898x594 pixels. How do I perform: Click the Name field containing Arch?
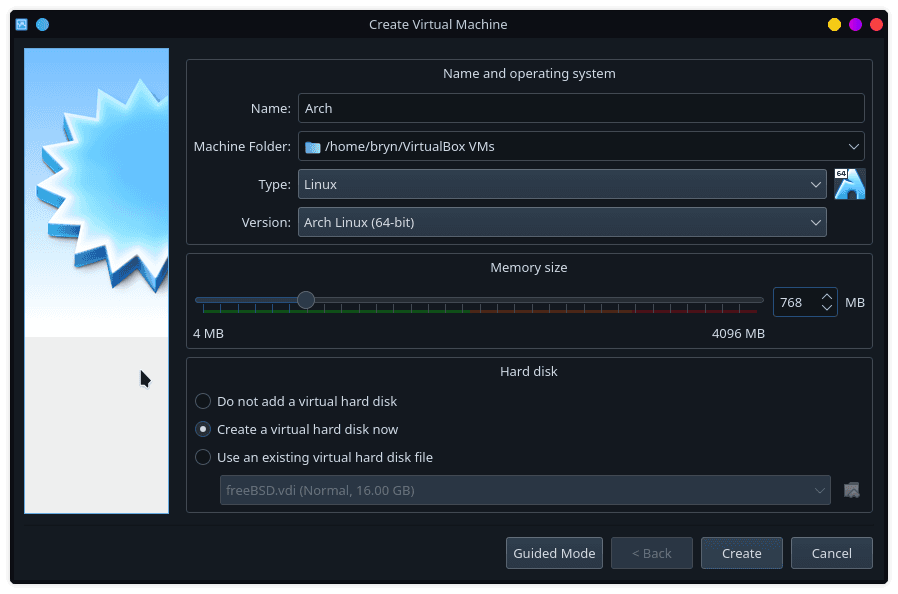click(x=581, y=108)
